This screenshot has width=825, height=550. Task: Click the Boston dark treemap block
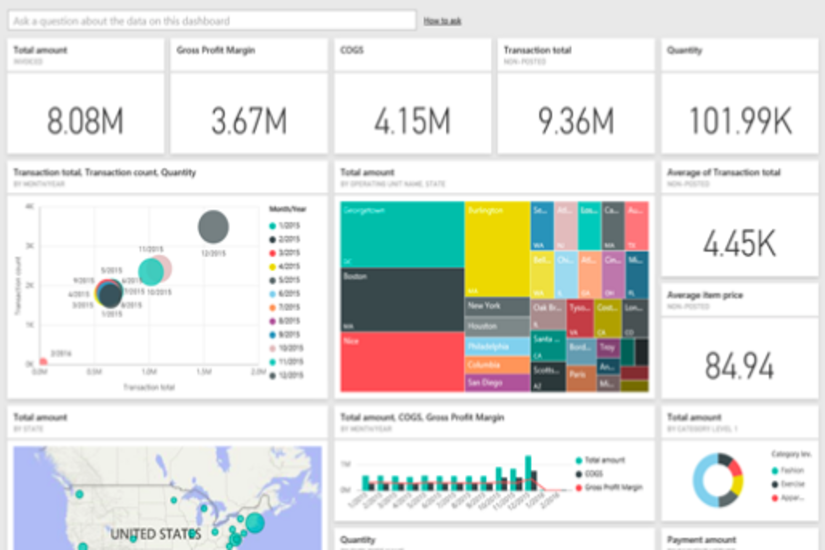(x=402, y=300)
